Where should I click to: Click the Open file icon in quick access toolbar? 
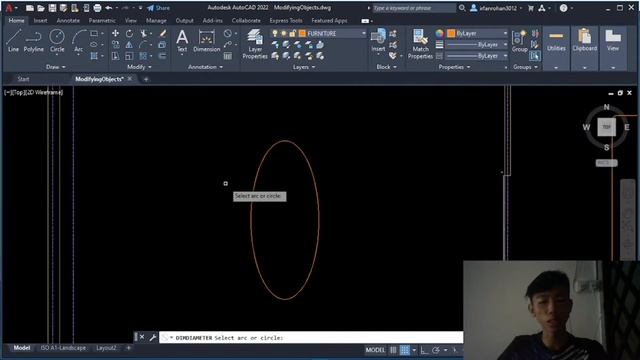point(41,8)
